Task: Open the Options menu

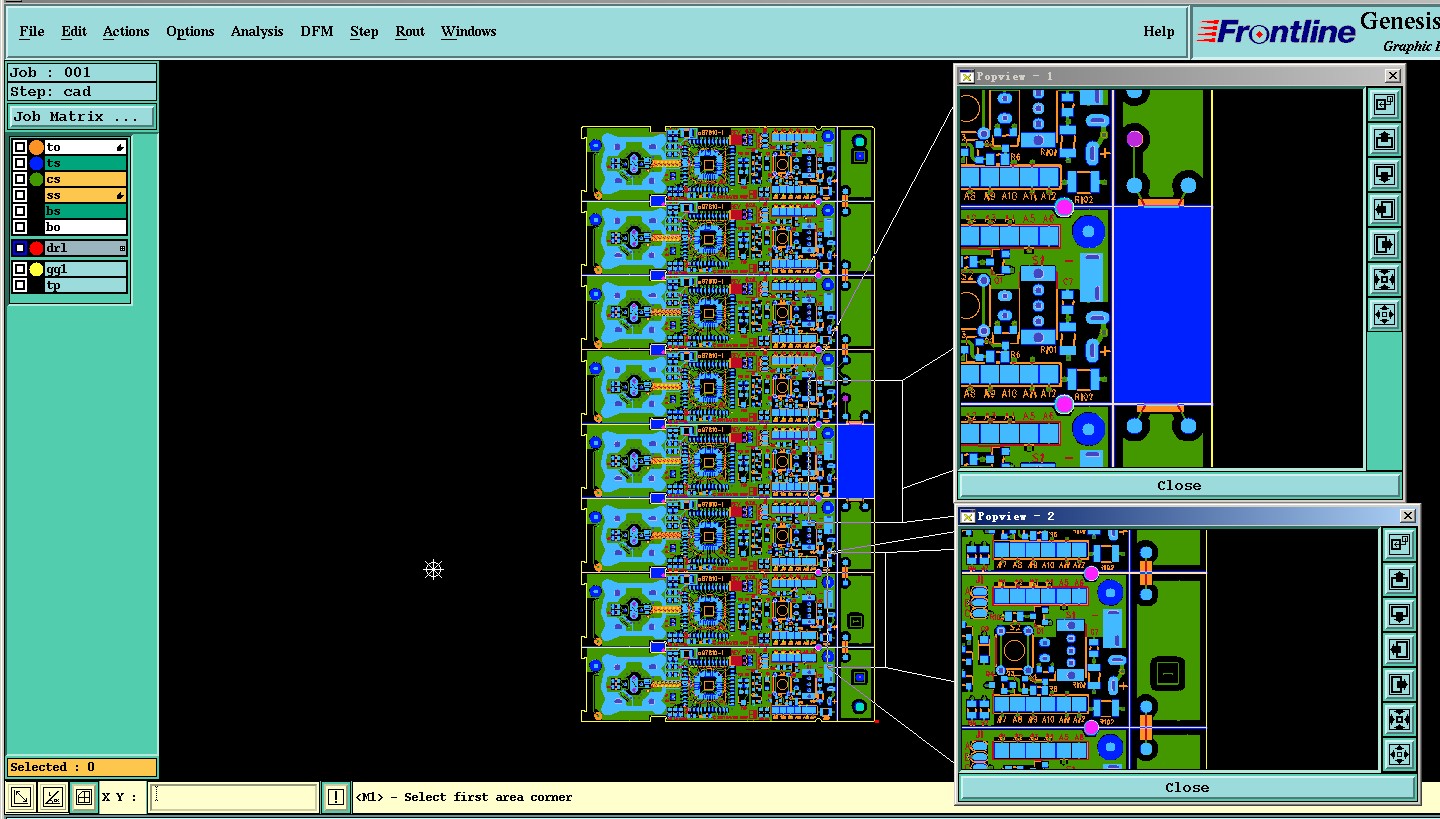Action: click(x=190, y=31)
